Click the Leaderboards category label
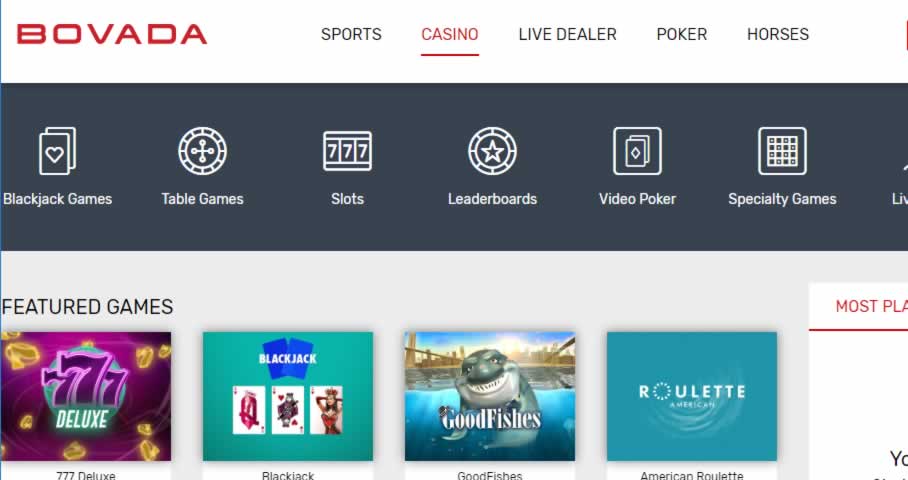 click(493, 199)
